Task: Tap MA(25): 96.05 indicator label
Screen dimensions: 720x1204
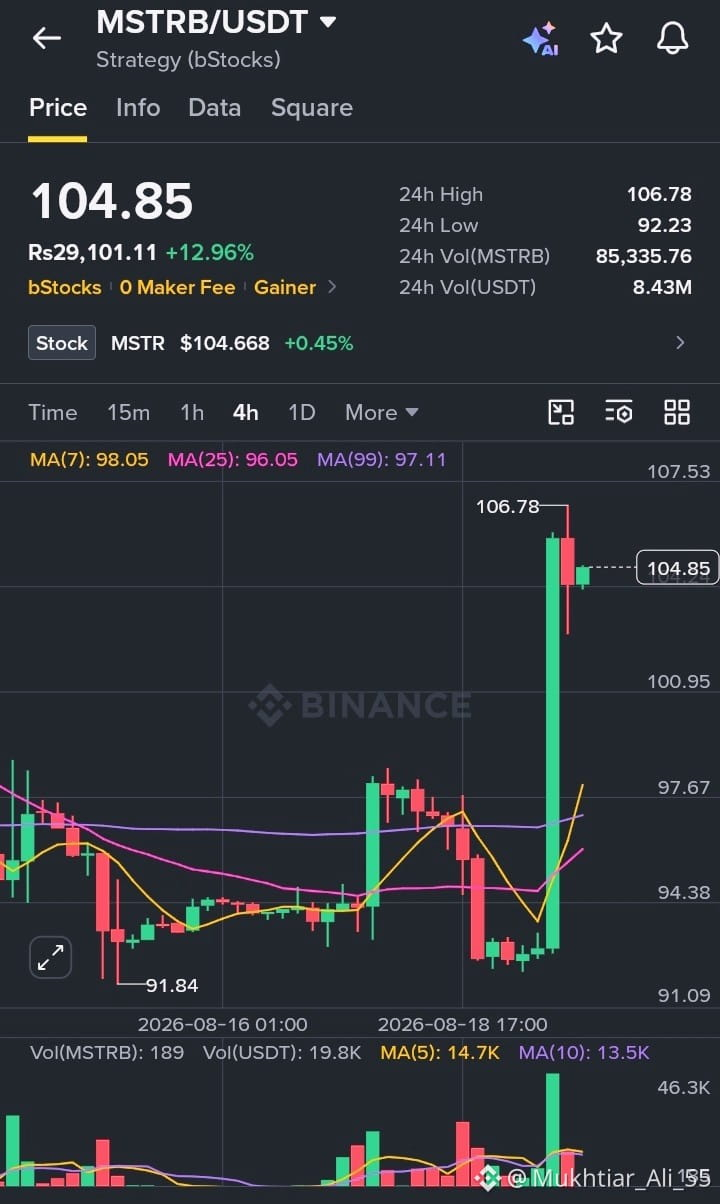Action: (x=233, y=460)
